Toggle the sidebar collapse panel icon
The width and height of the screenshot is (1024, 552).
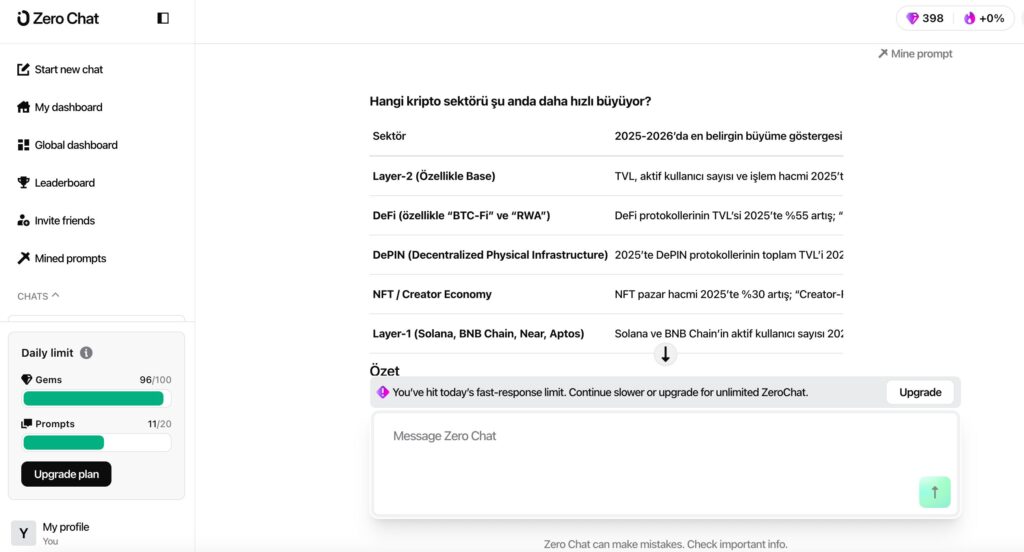(163, 18)
